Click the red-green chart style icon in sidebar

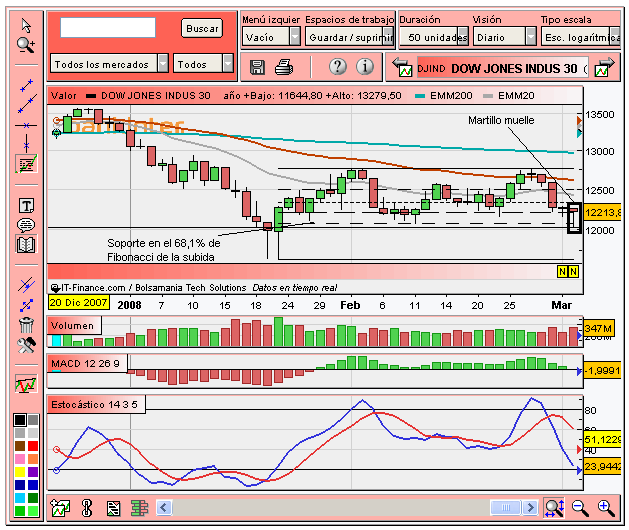(26, 384)
